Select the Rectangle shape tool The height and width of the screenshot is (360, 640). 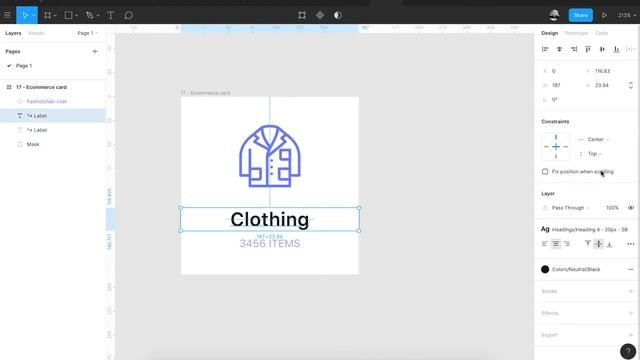pyautogui.click(x=68, y=15)
